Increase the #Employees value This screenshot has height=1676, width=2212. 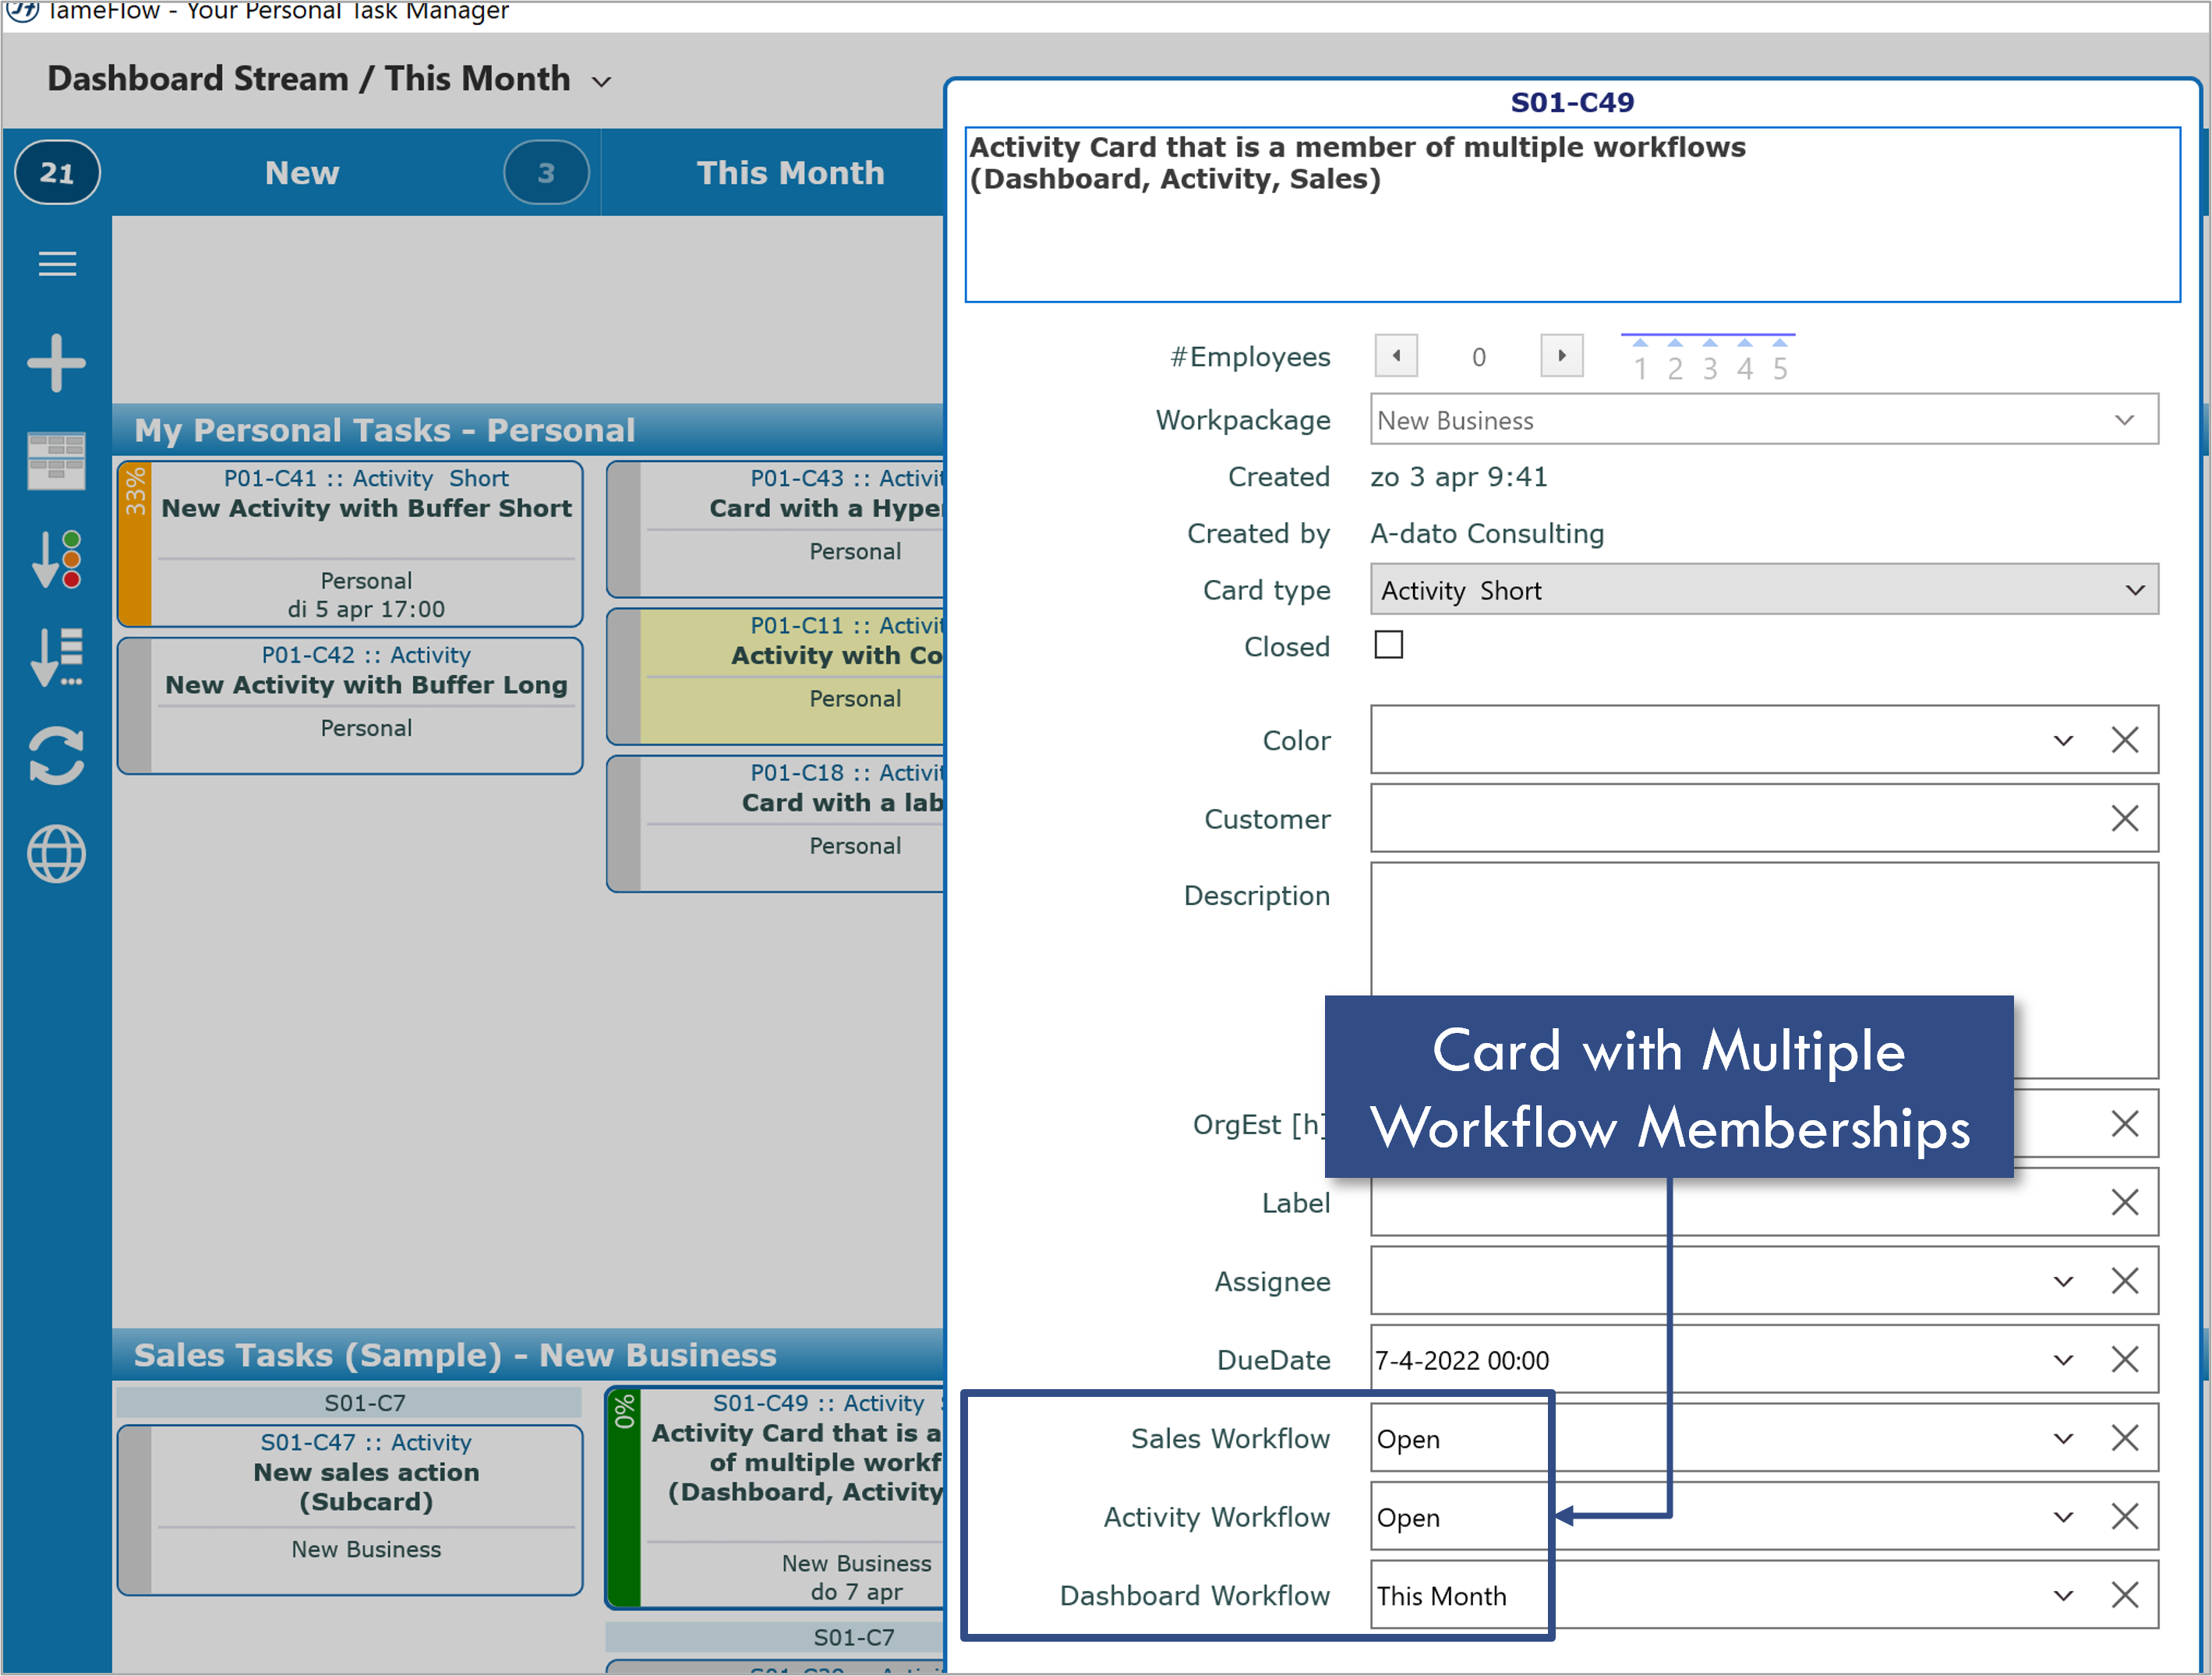tap(1562, 356)
